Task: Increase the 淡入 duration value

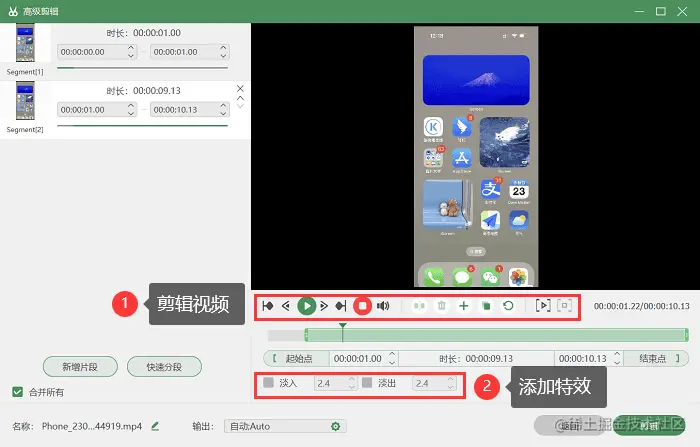Action: [352, 379]
